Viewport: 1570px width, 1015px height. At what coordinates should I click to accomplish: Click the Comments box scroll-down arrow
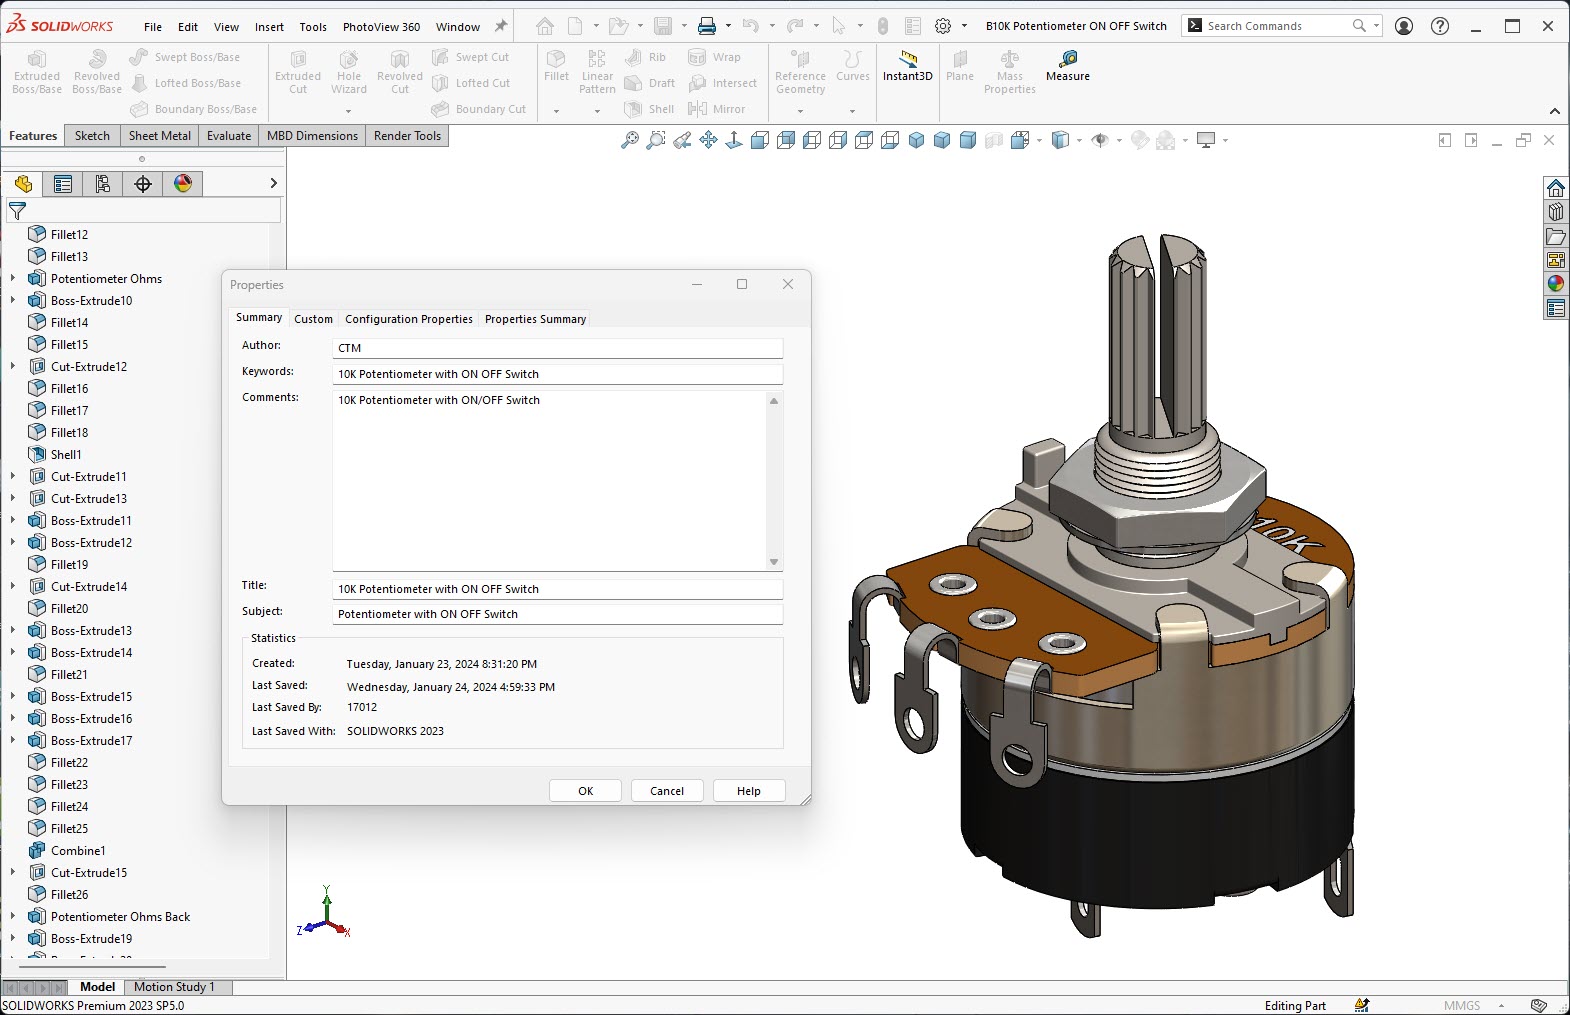click(x=774, y=562)
